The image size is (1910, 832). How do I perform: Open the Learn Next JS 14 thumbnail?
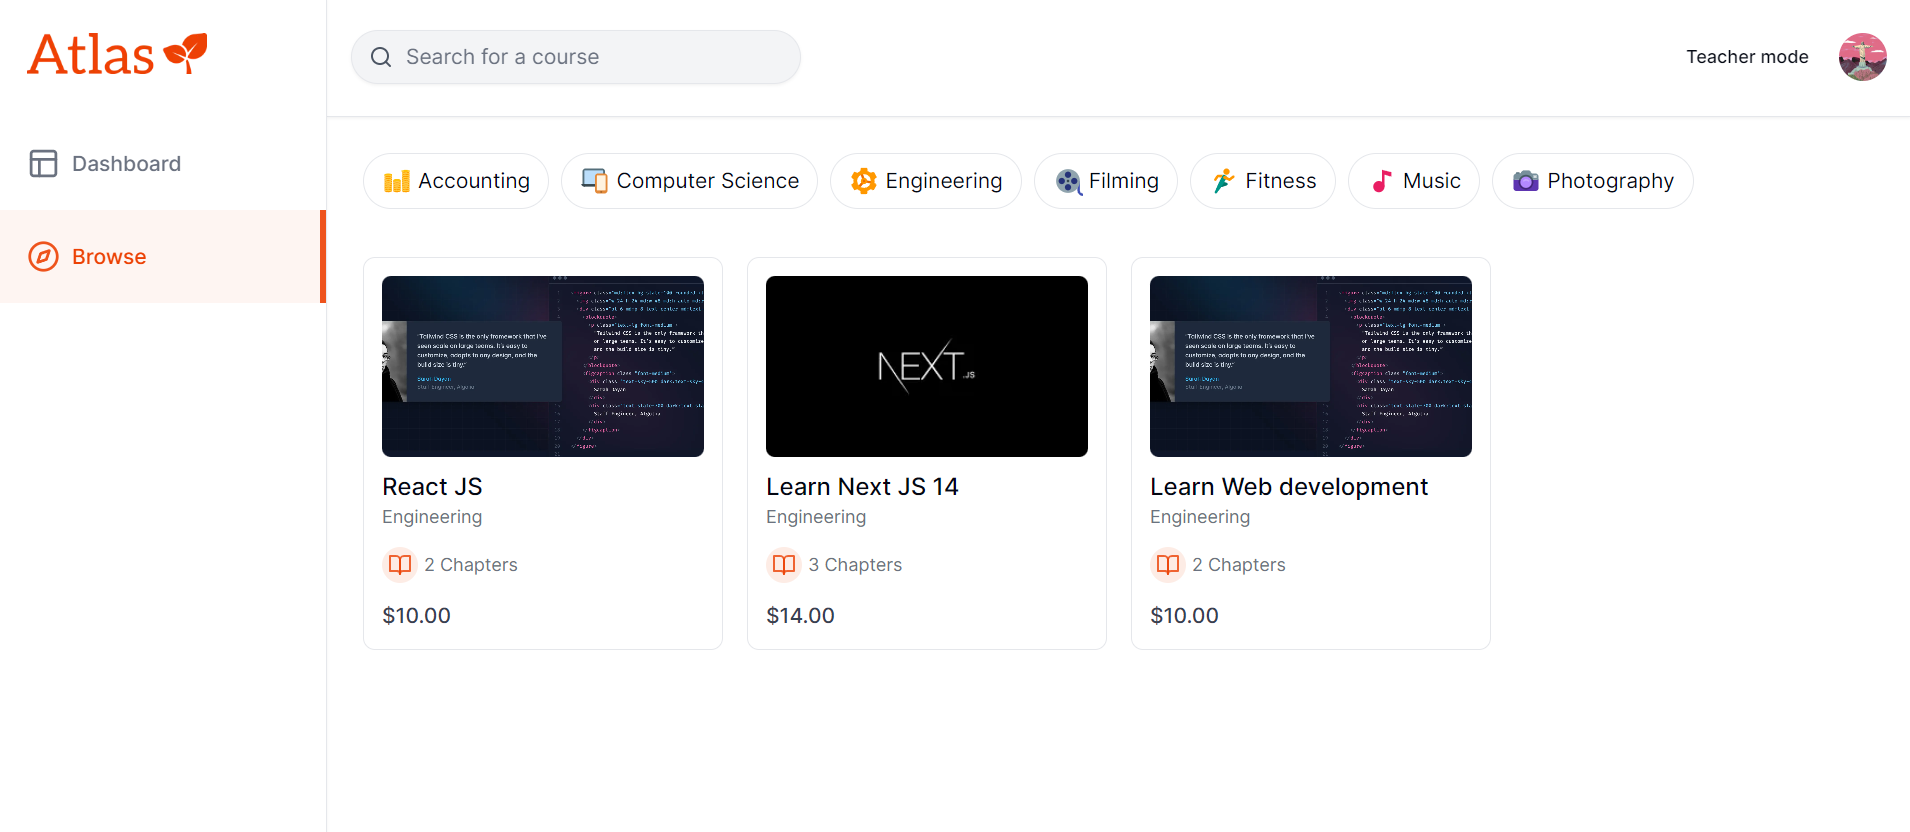tap(927, 366)
